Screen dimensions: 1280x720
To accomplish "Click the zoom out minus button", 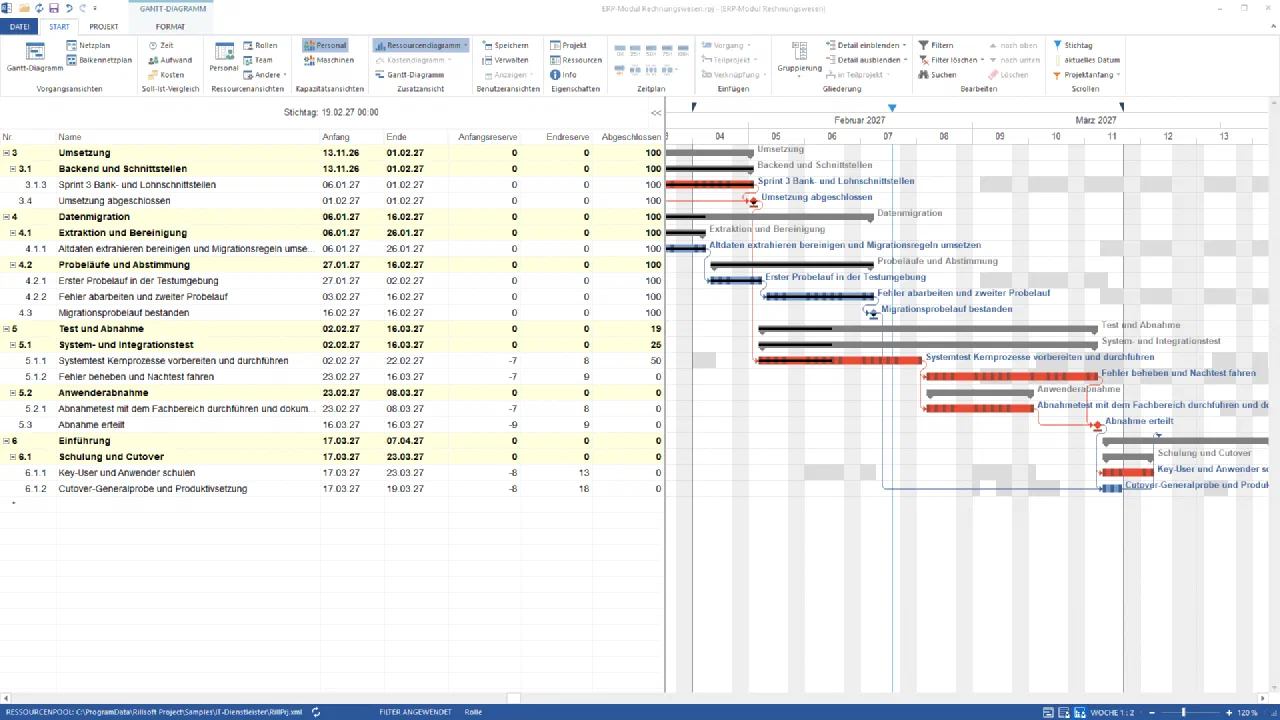I will click(1151, 712).
